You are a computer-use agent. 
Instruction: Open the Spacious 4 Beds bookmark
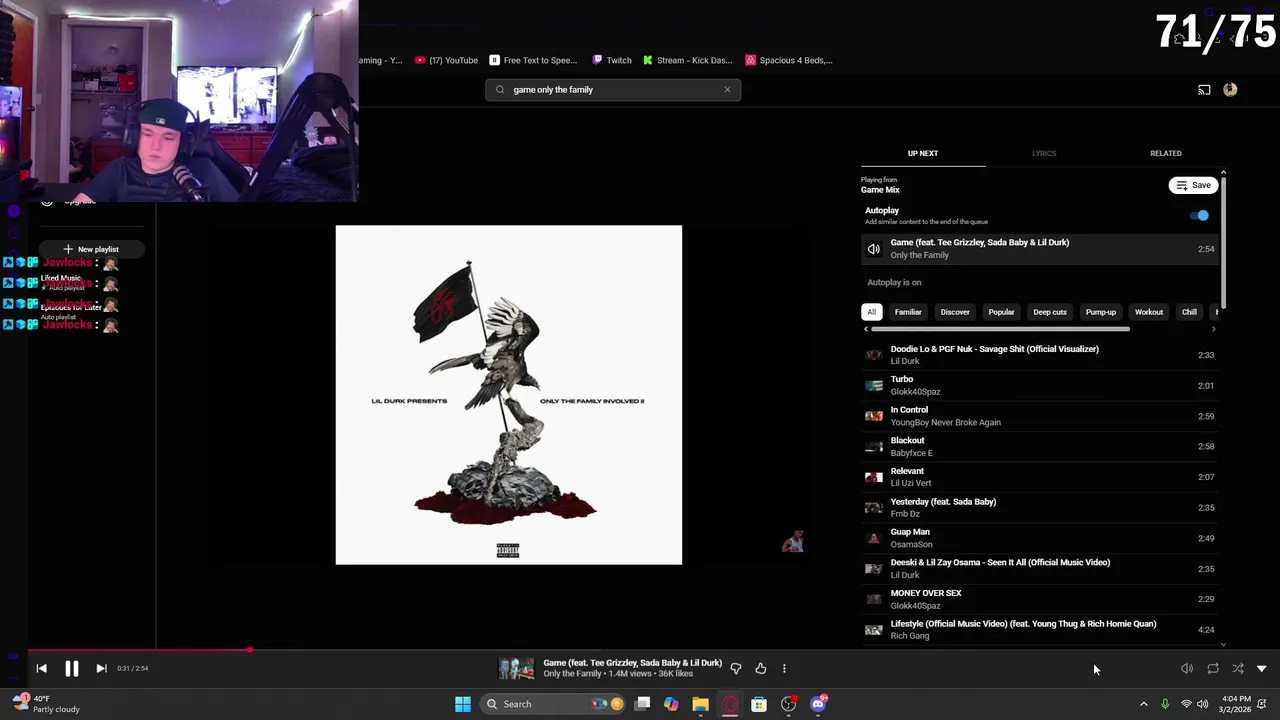789,60
